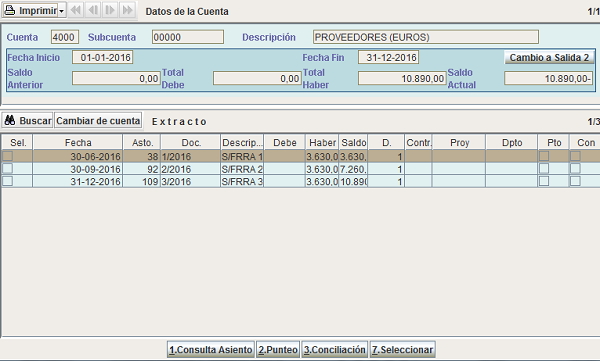Check Sel. box for 30-09-2016 row
The image size is (600, 361).
(x=8, y=168)
